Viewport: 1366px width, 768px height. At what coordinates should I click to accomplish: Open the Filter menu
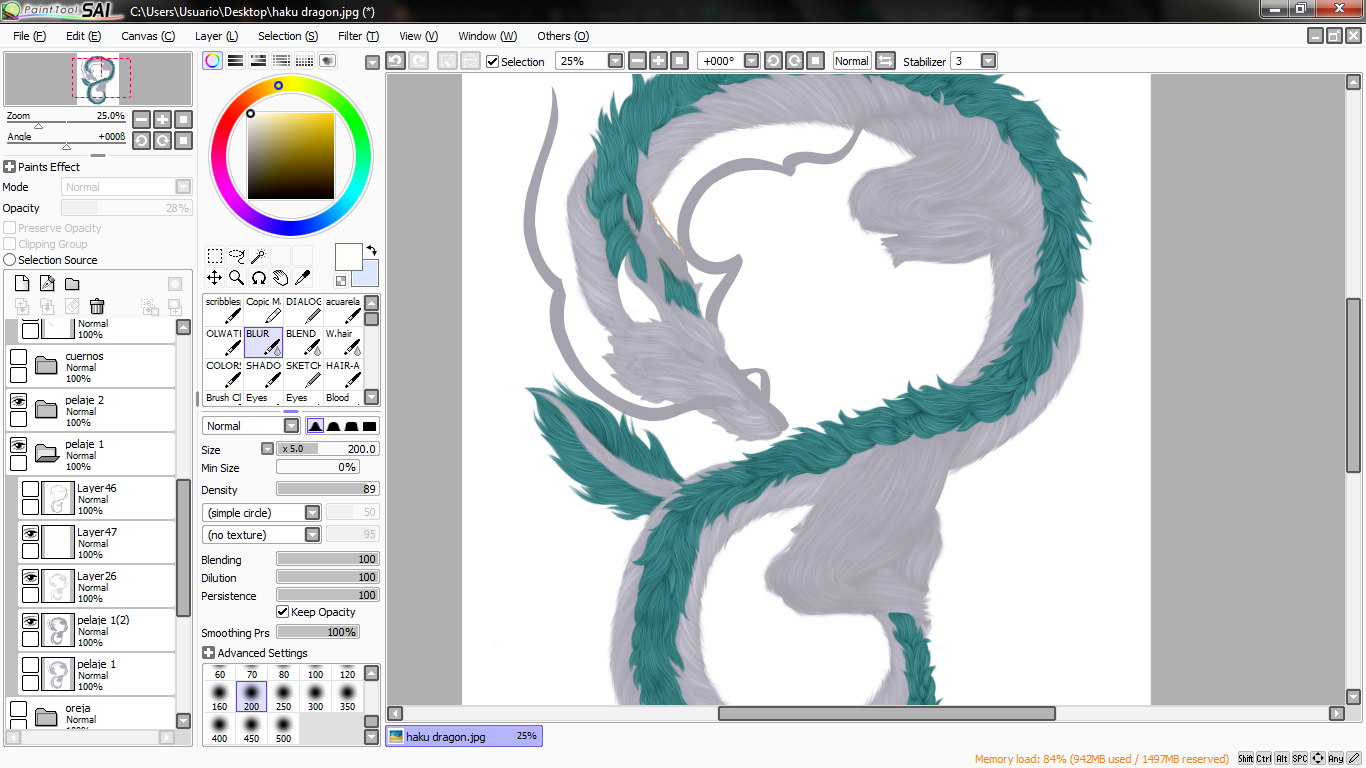point(358,36)
